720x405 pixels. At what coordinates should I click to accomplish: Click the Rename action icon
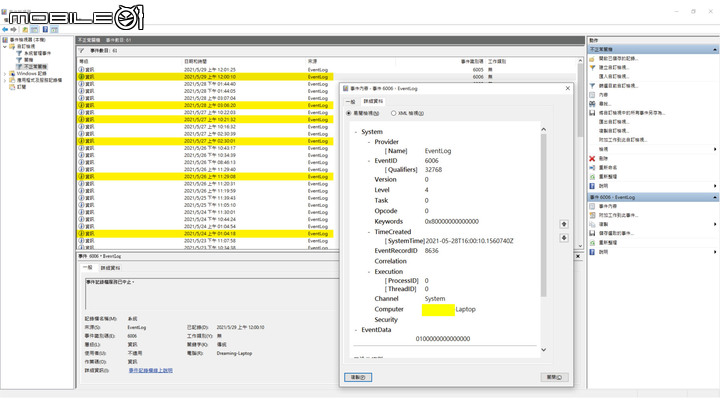[x=592, y=168]
